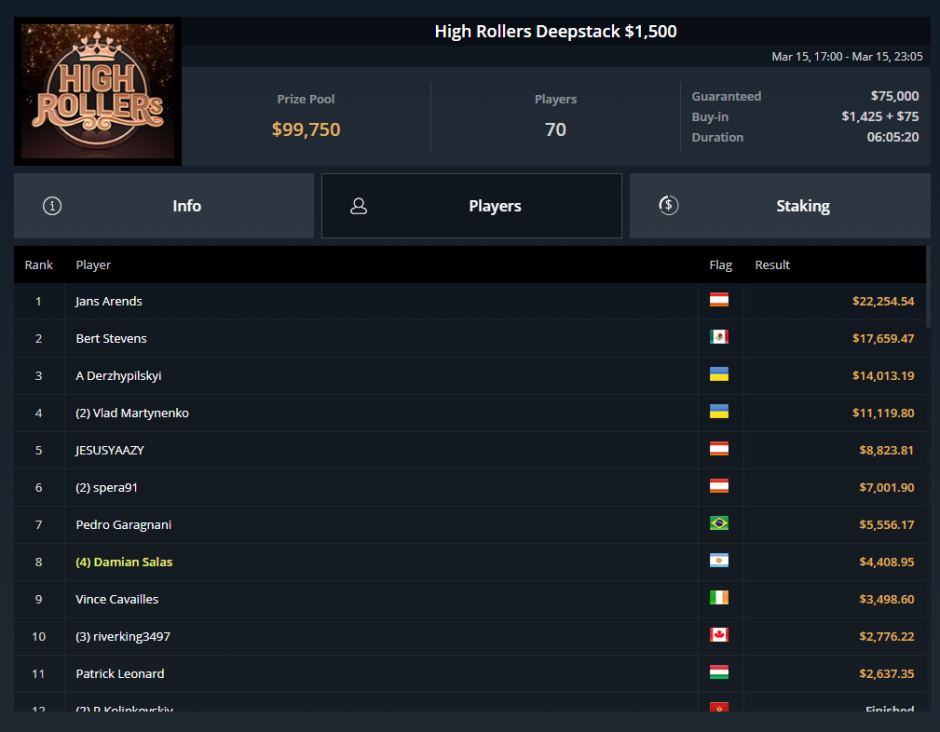940x732 pixels.
Task: Click riverking3497's Canada flag
Action: [x=719, y=635]
